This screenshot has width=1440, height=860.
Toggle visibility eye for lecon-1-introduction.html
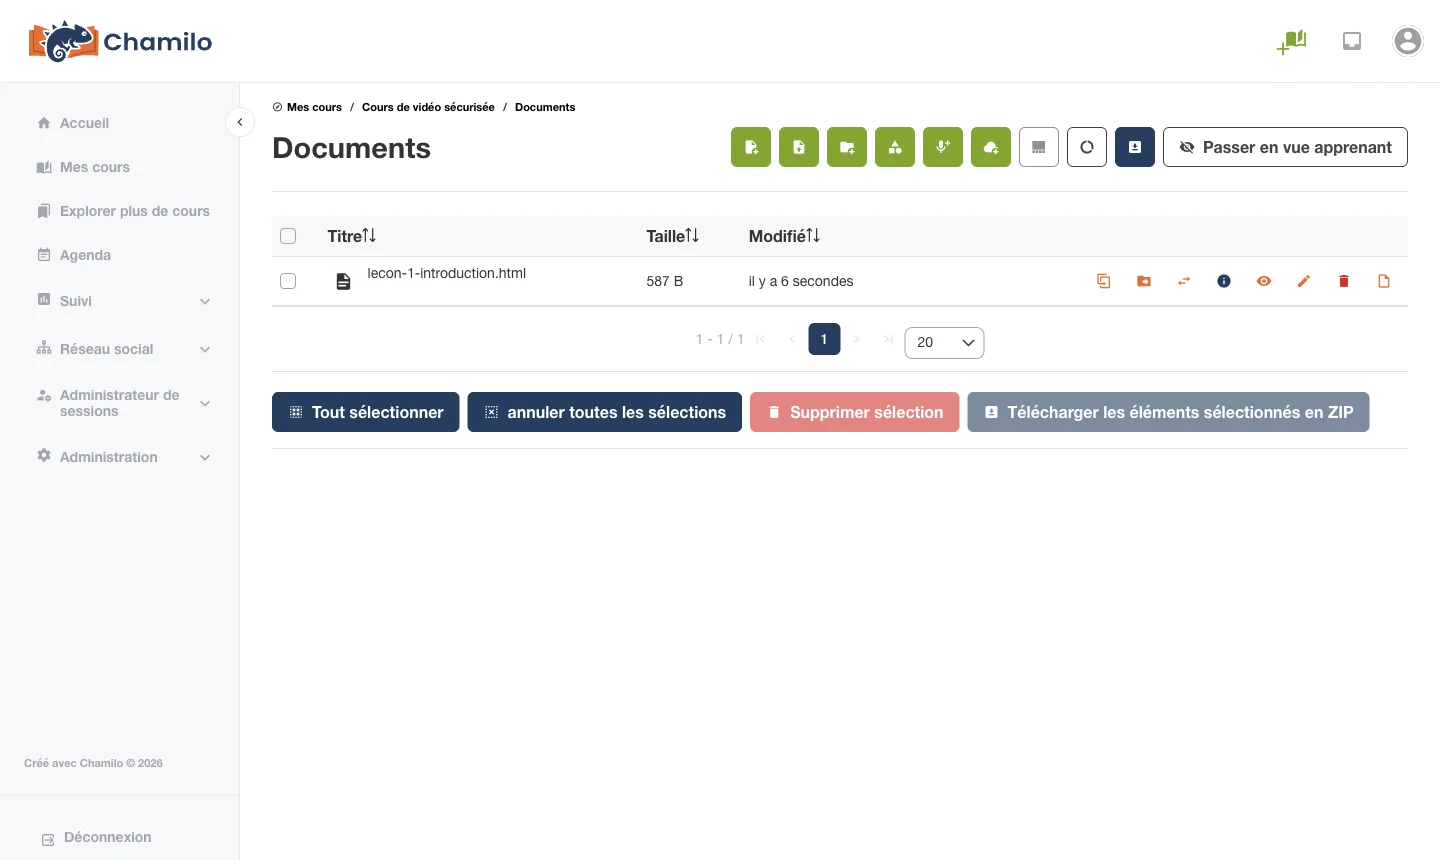point(1264,281)
